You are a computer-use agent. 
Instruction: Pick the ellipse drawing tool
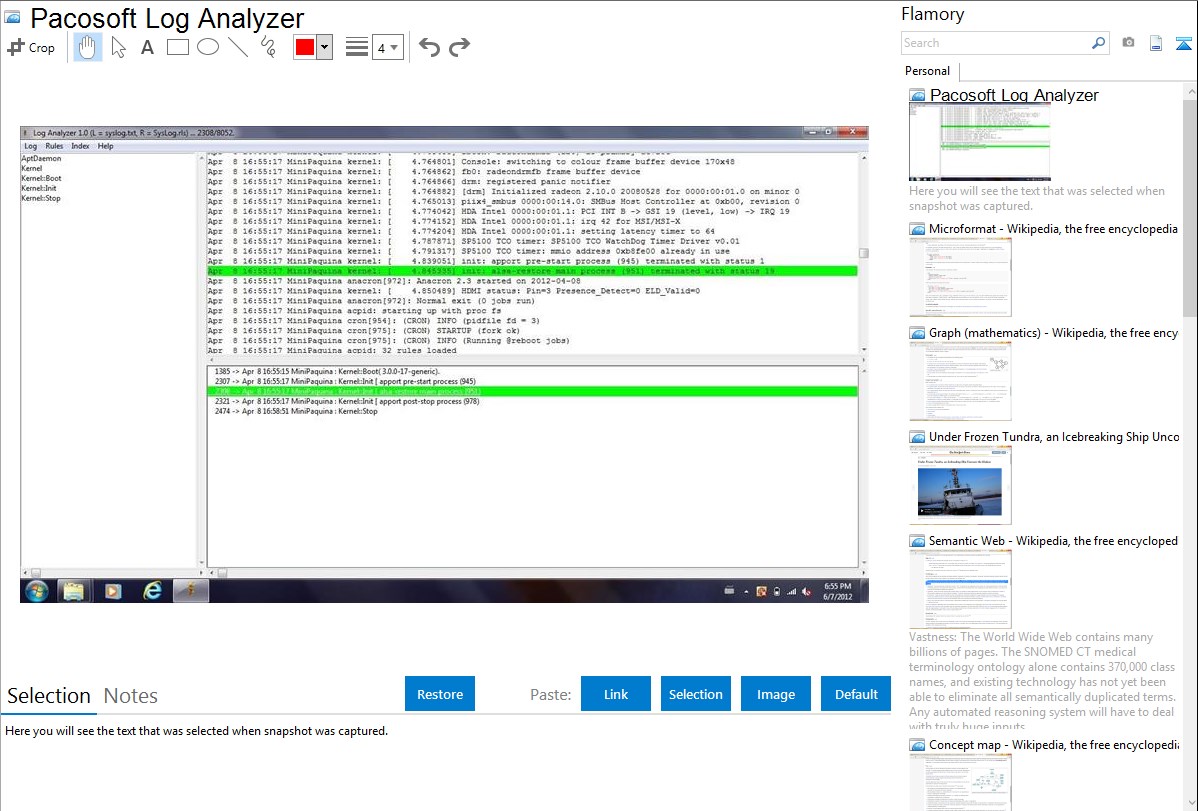pos(208,47)
